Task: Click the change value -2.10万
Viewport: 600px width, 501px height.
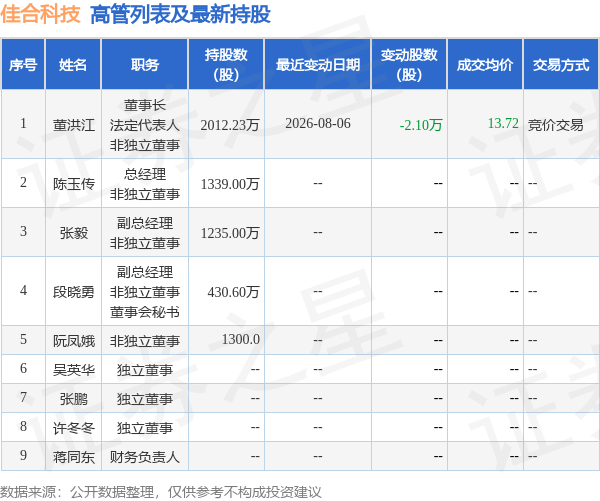Action: [x=421, y=125]
